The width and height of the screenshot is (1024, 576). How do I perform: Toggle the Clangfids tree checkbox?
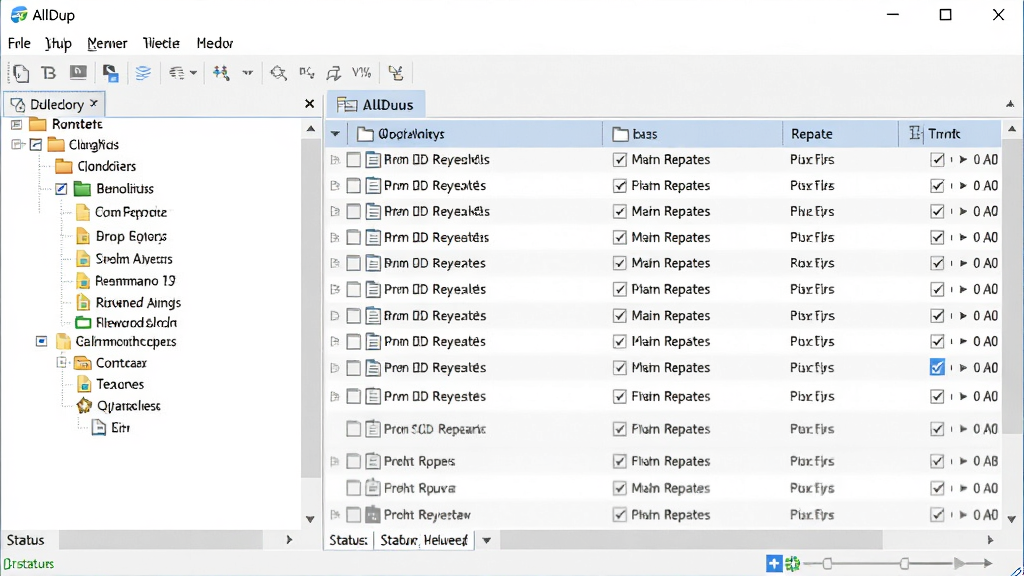(x=36, y=144)
